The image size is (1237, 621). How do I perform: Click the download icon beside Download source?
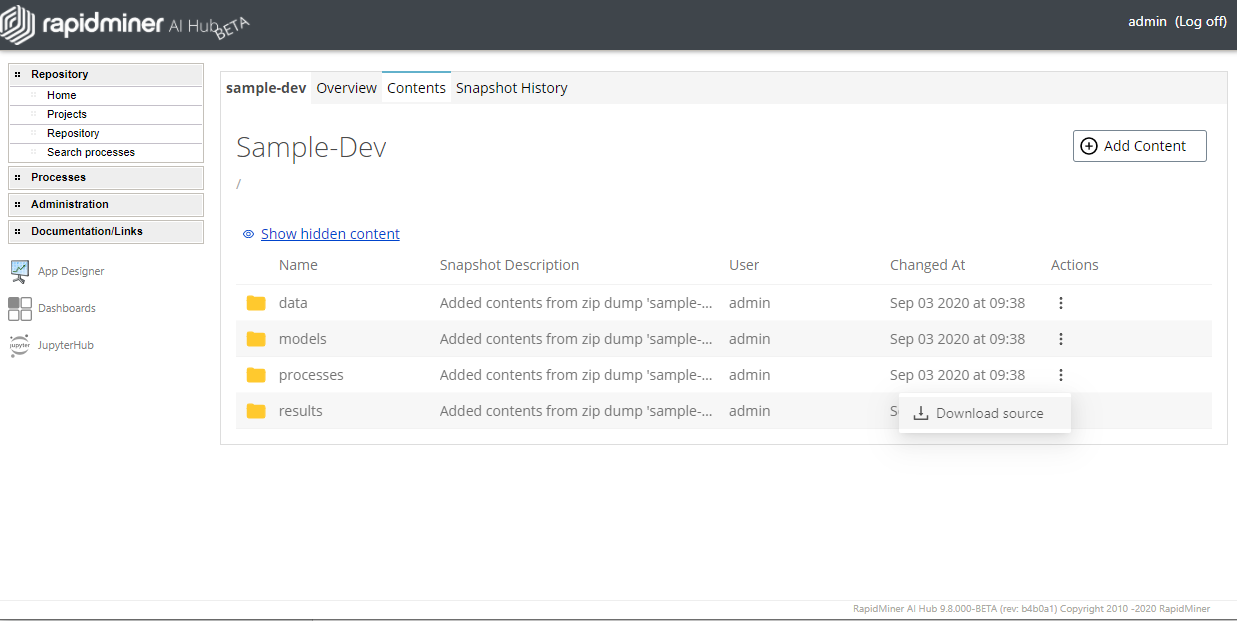[x=921, y=413]
